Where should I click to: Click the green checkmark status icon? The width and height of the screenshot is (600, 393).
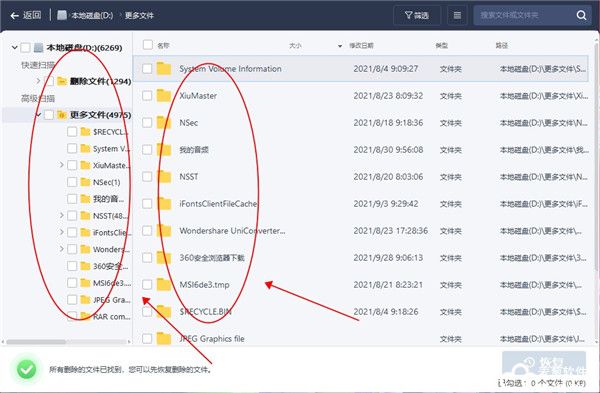pyautogui.click(x=26, y=369)
